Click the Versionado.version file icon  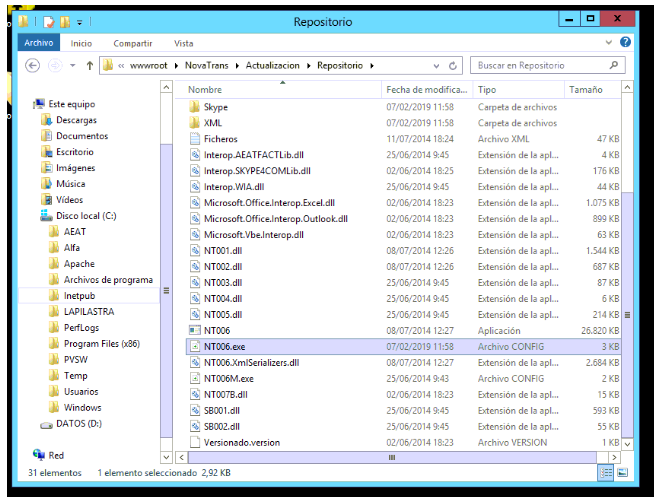click(x=195, y=442)
